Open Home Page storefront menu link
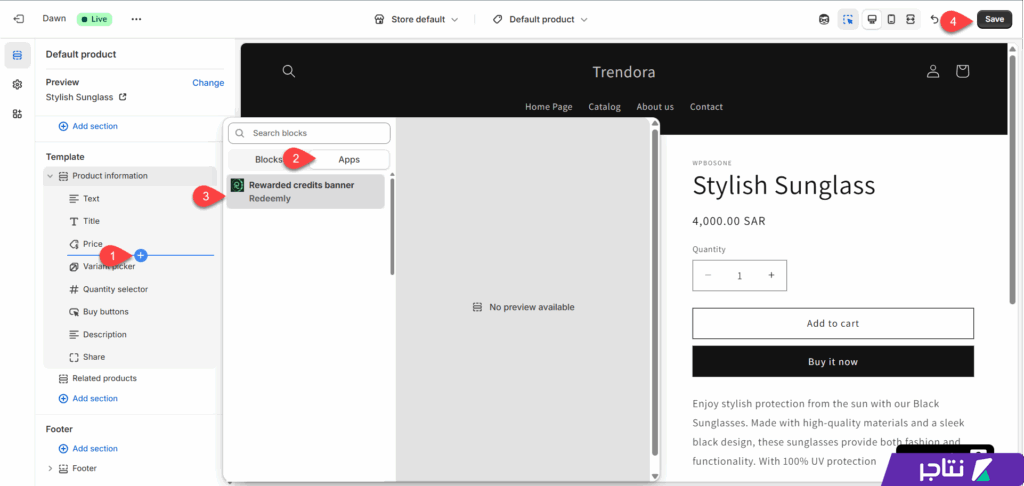This screenshot has height=486, width=1024. (x=549, y=106)
